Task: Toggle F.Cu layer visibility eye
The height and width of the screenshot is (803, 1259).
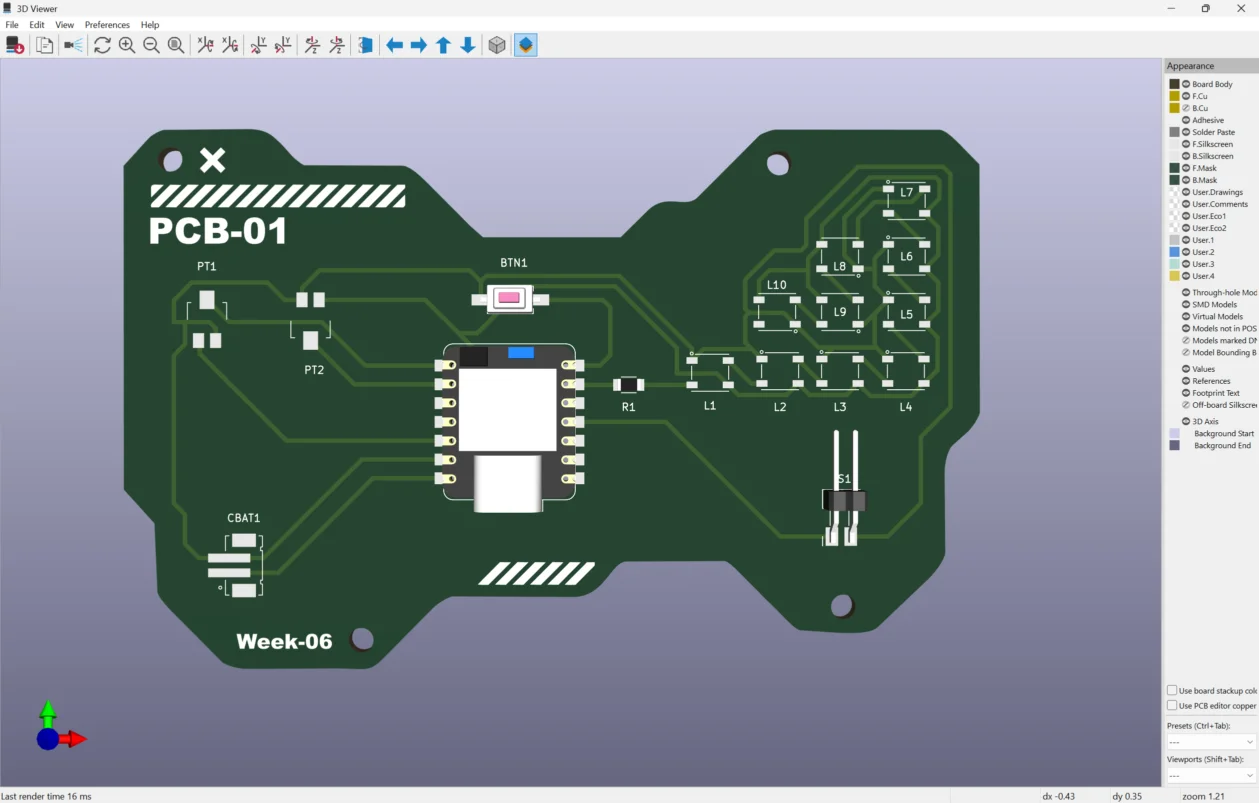Action: (x=1186, y=96)
